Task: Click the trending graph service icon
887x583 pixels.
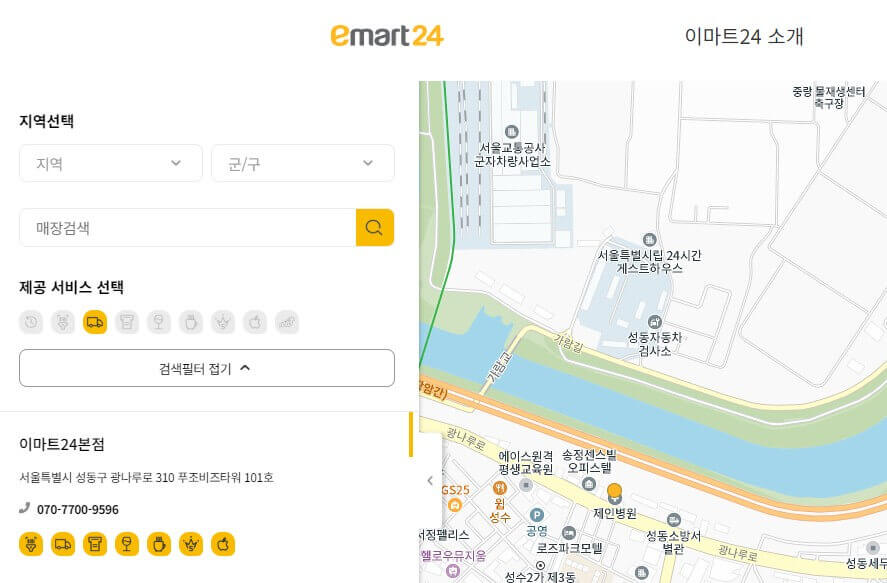Action: point(288,322)
